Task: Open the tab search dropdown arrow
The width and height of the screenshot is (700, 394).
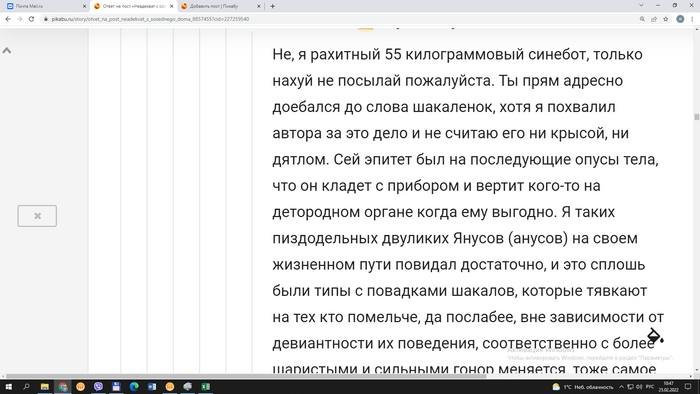Action: pos(641,5)
